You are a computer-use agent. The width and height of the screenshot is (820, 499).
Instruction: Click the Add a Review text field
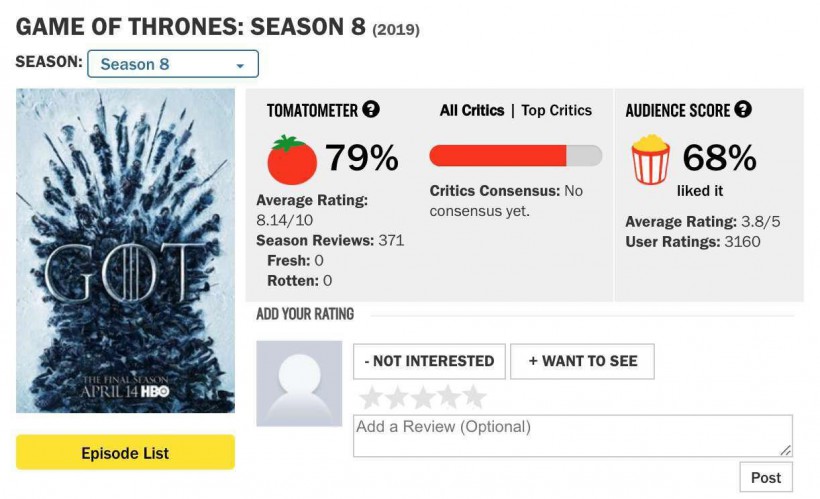(573, 436)
